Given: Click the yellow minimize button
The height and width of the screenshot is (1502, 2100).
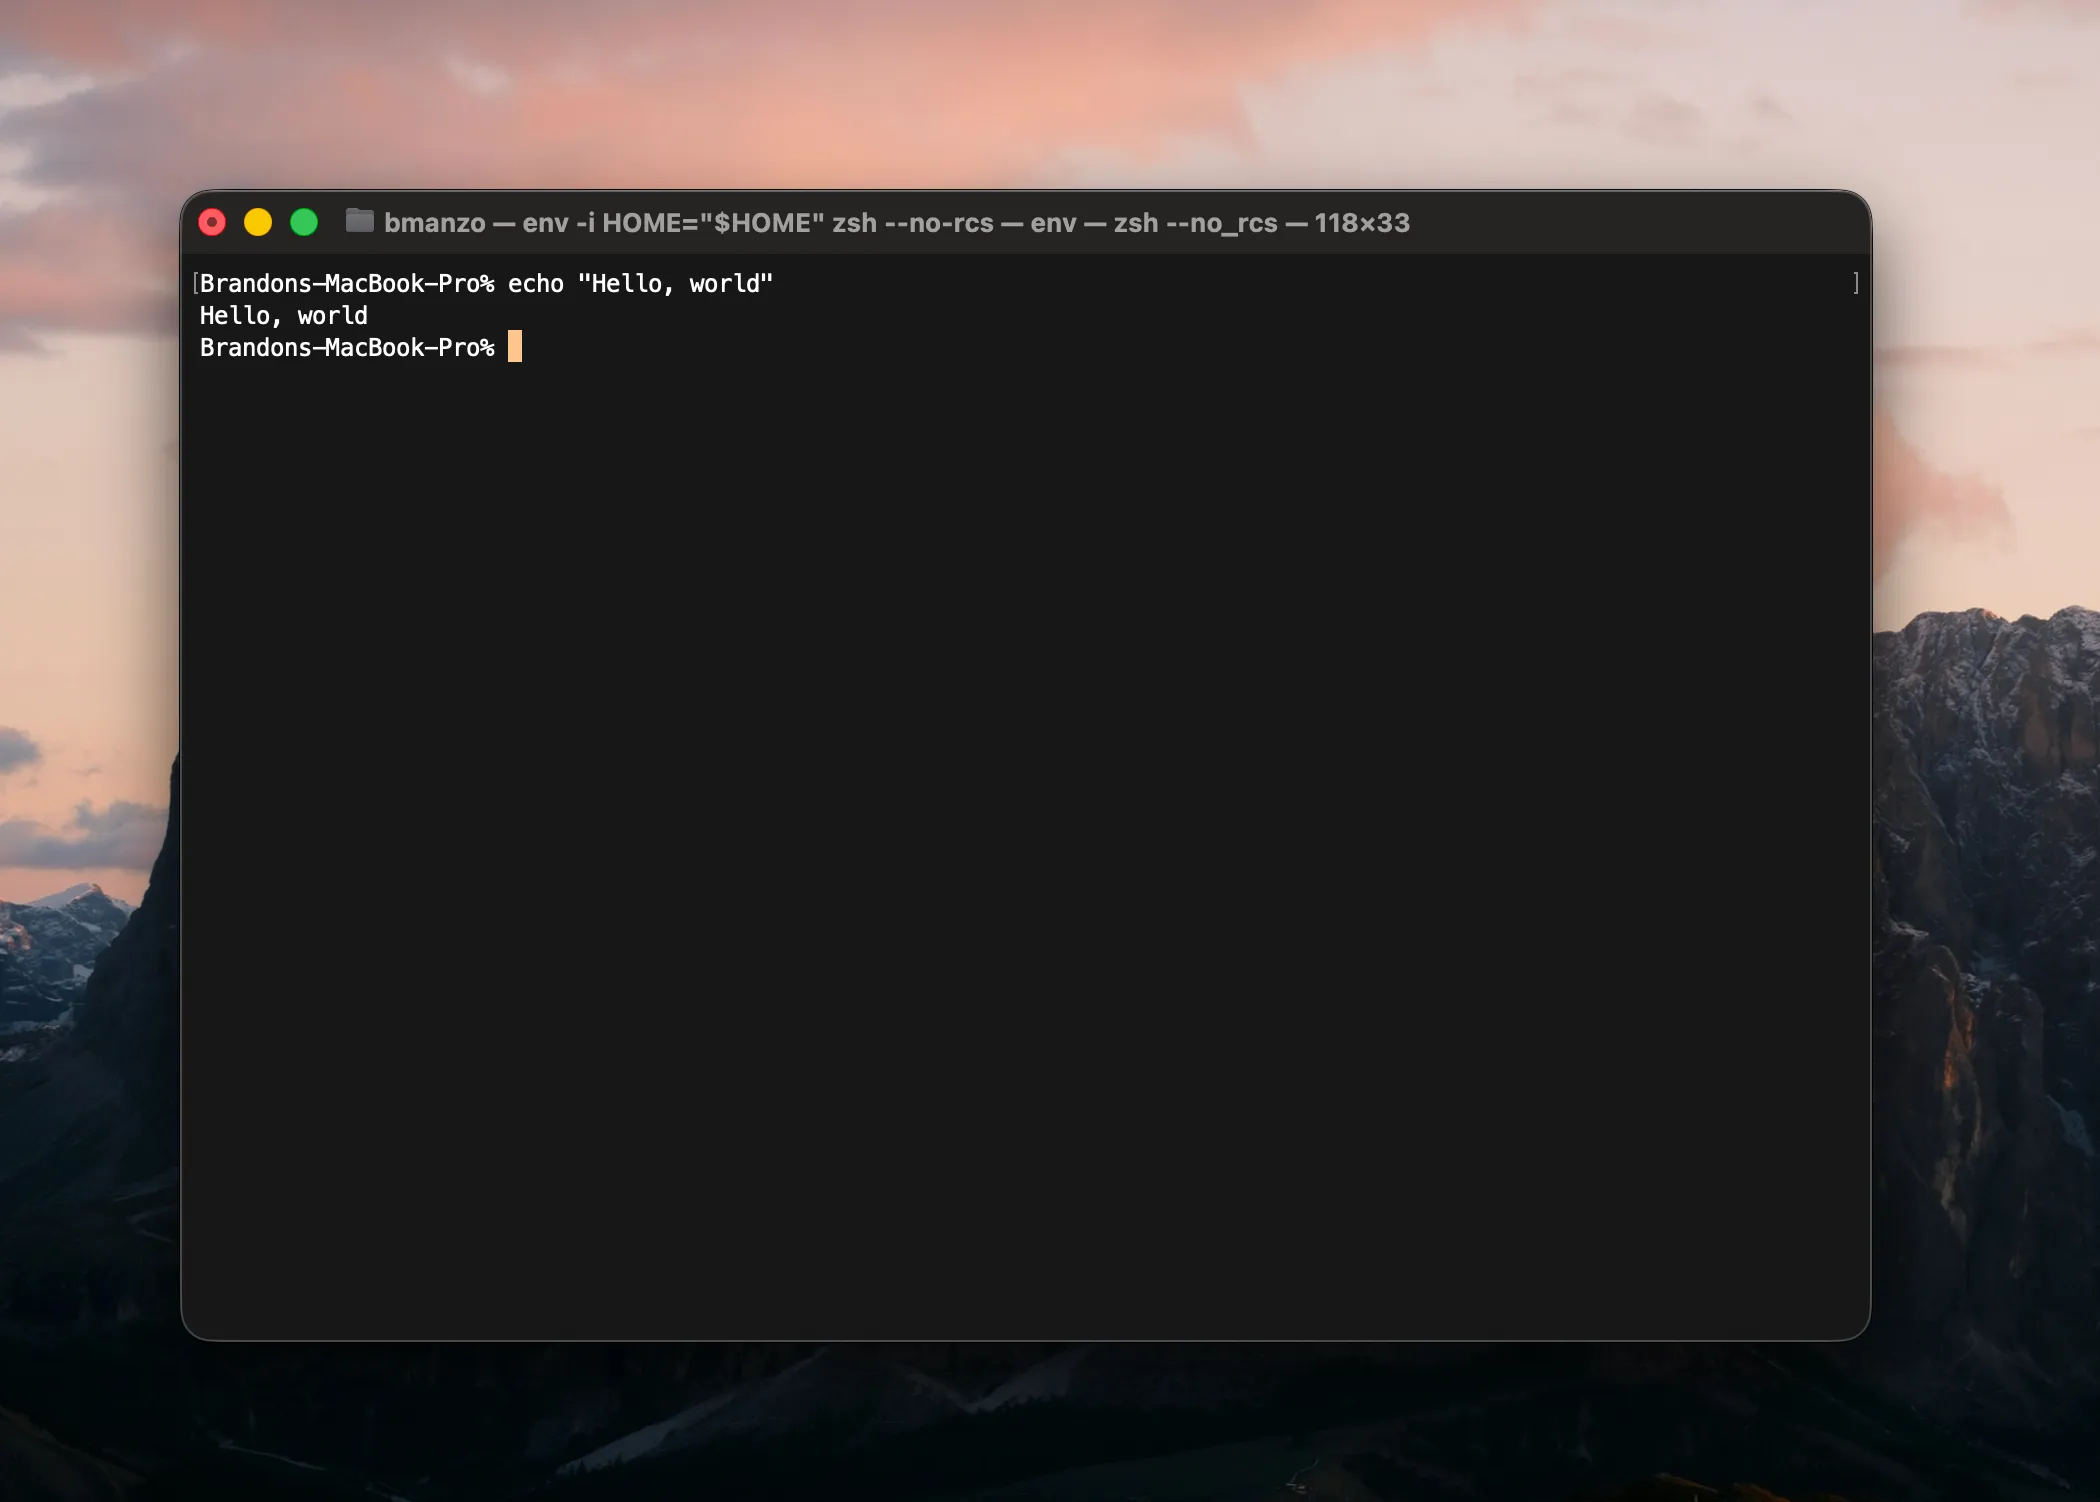Looking at the screenshot, I should [x=258, y=222].
